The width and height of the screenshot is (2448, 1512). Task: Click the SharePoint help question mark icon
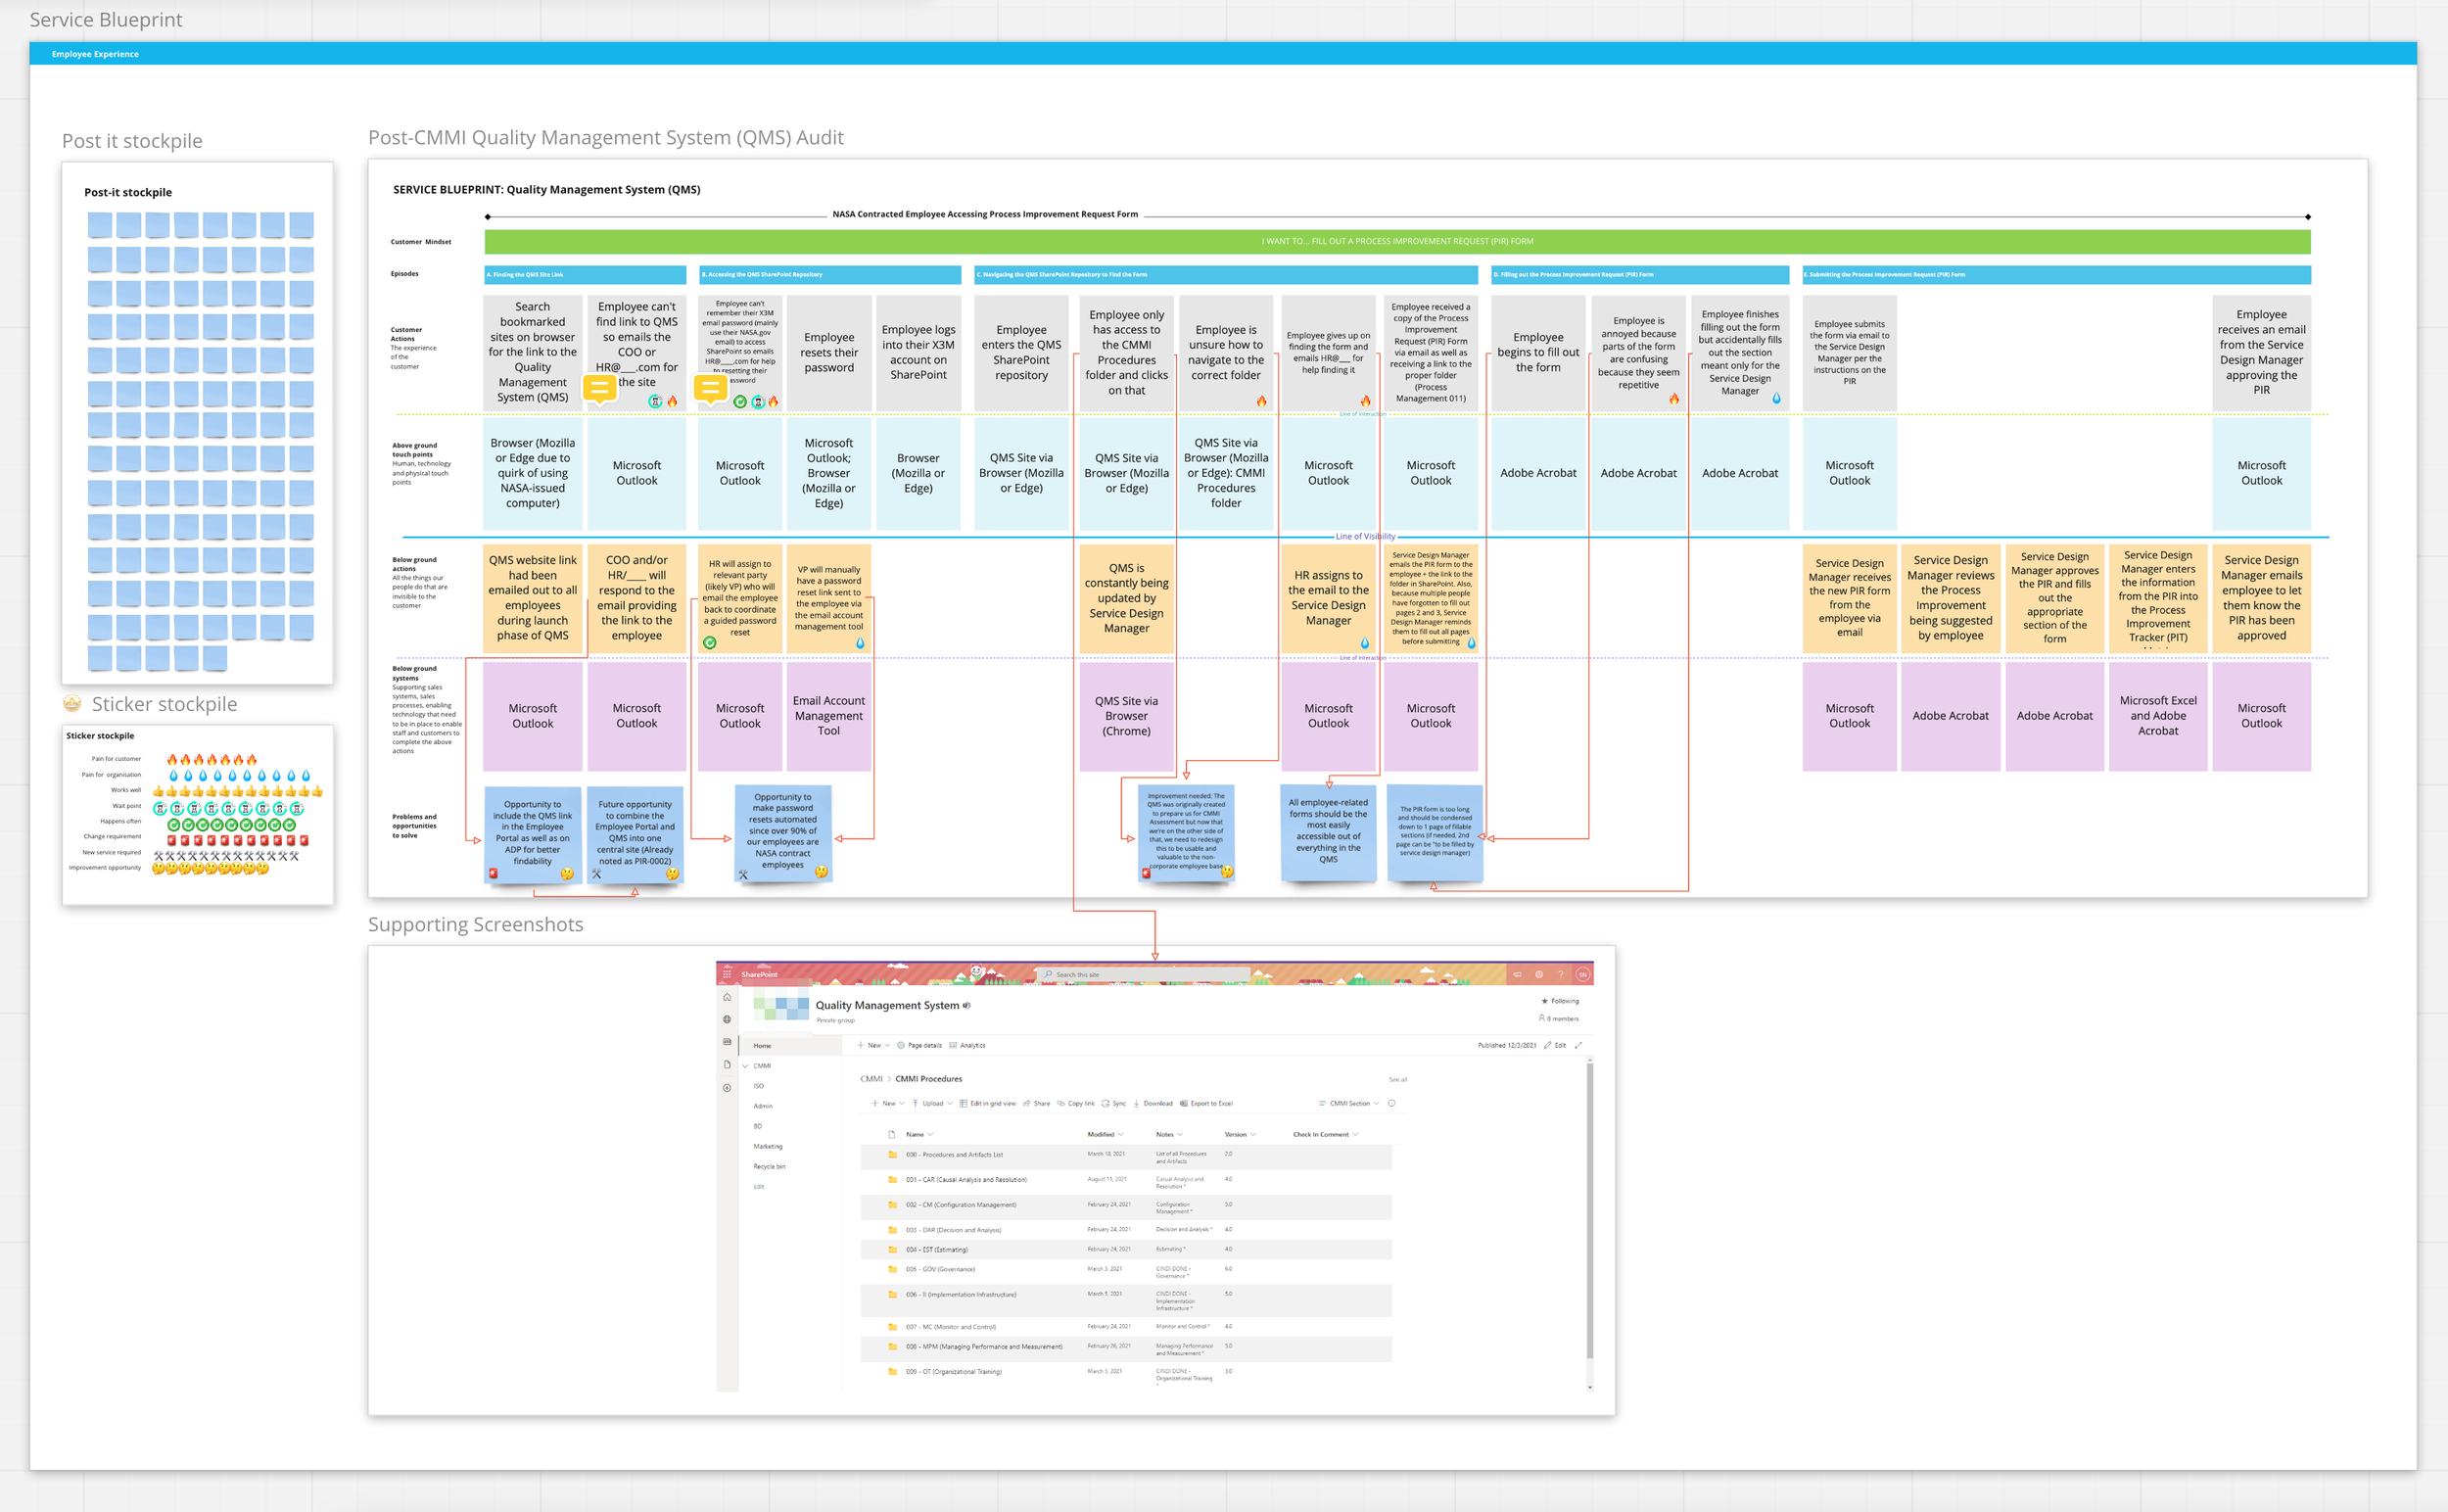pyautogui.click(x=1560, y=974)
